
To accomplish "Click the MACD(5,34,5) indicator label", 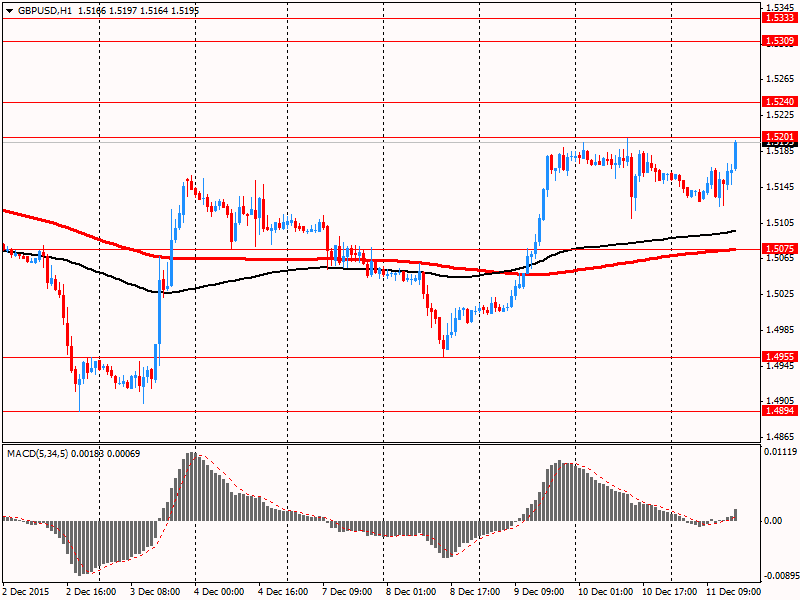I will pyautogui.click(x=37, y=454).
